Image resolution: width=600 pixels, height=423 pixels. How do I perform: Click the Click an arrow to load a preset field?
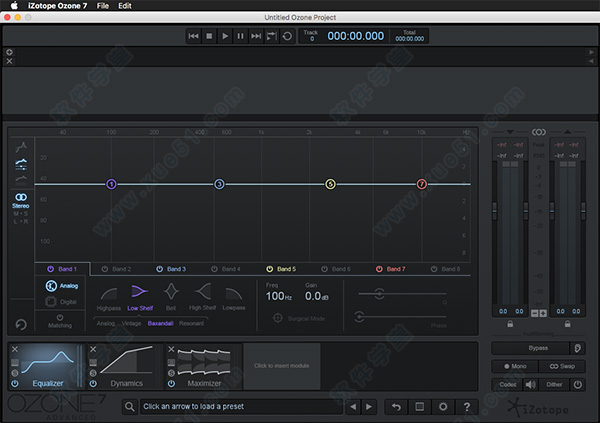[241, 407]
